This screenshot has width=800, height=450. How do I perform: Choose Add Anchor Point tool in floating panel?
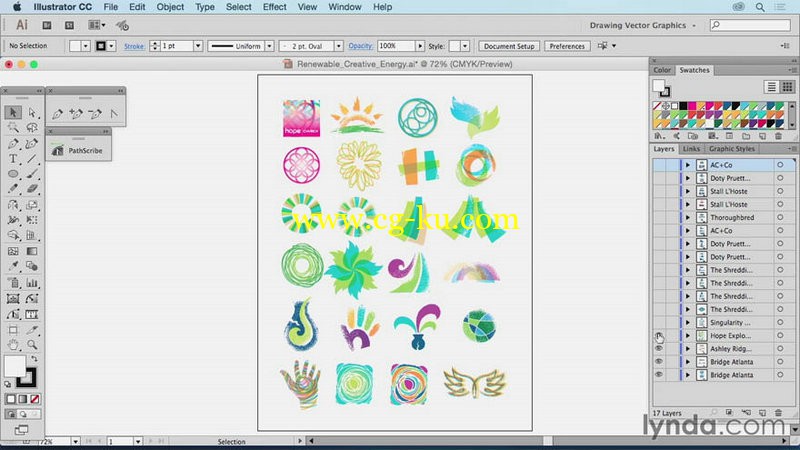click(x=76, y=114)
